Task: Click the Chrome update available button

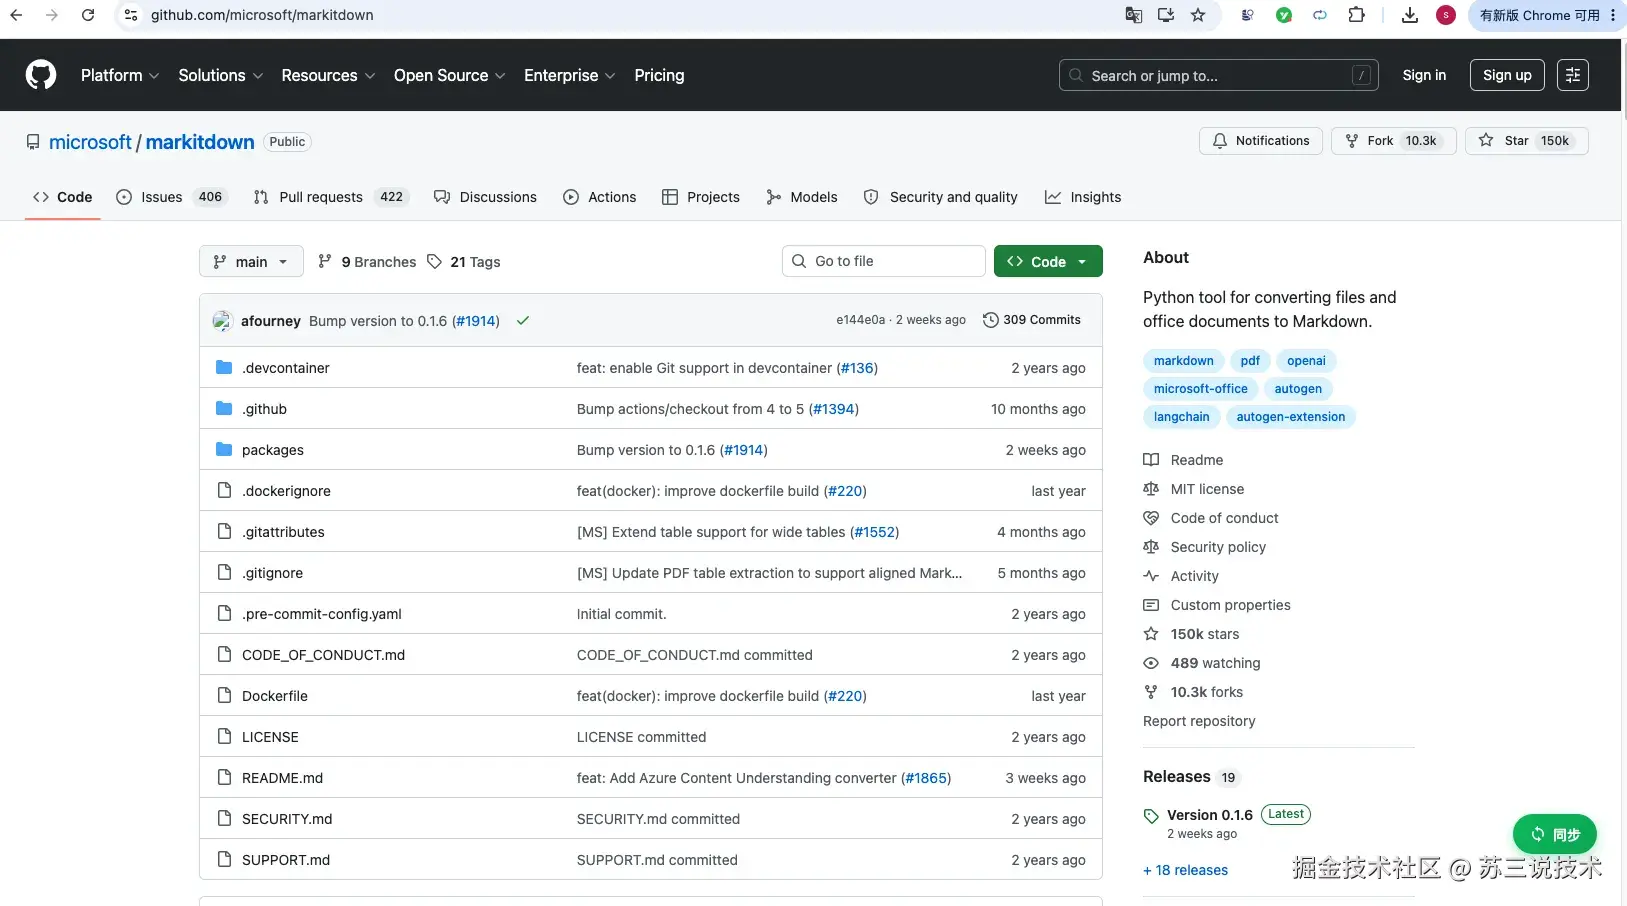Action: 1546,15
